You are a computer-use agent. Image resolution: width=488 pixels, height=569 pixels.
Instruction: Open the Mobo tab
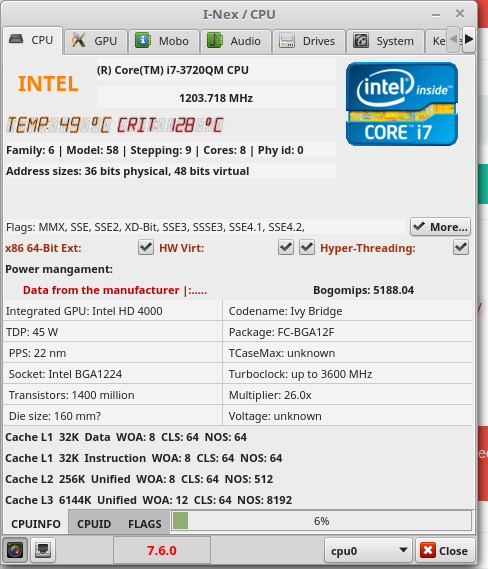click(164, 41)
